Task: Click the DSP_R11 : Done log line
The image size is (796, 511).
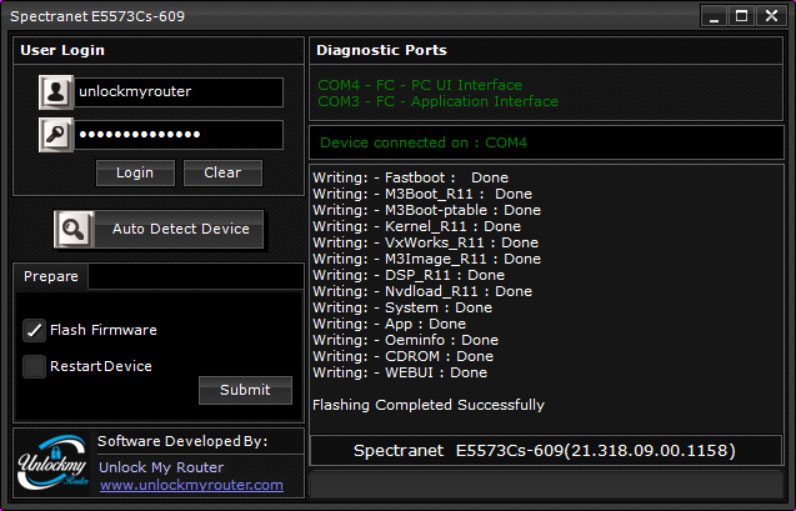Action: (x=409, y=275)
